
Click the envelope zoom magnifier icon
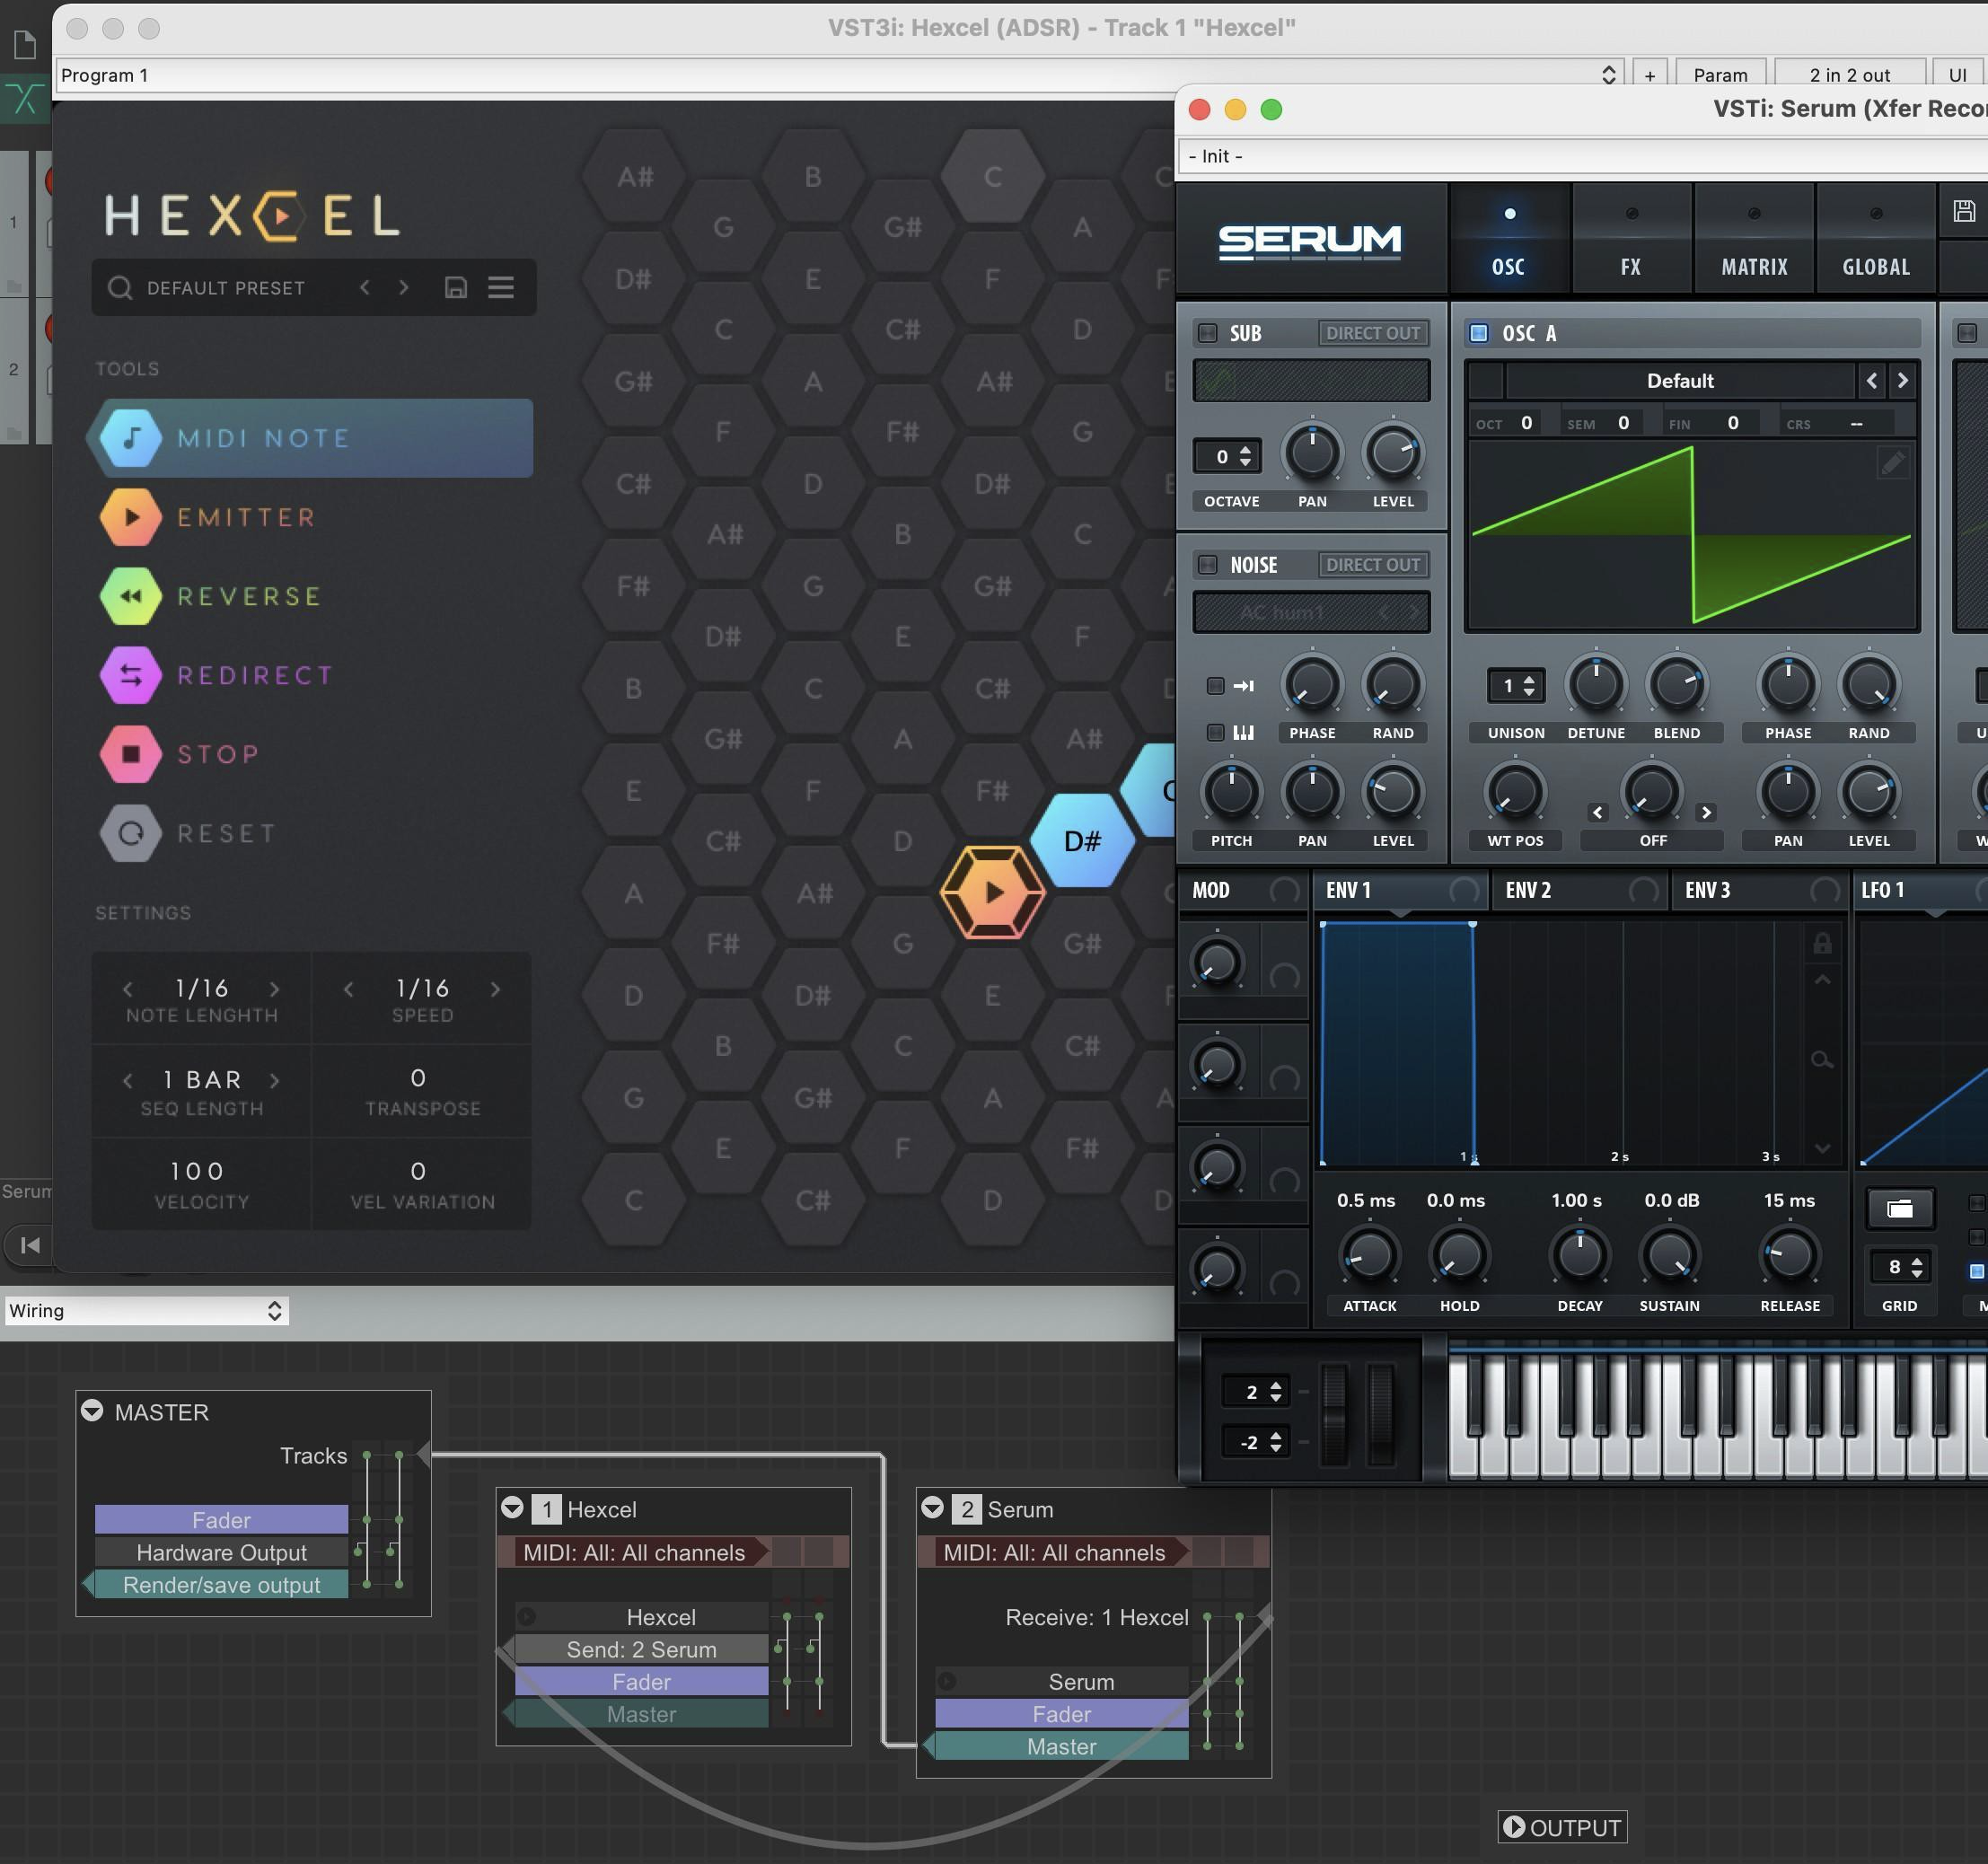click(x=1822, y=1060)
